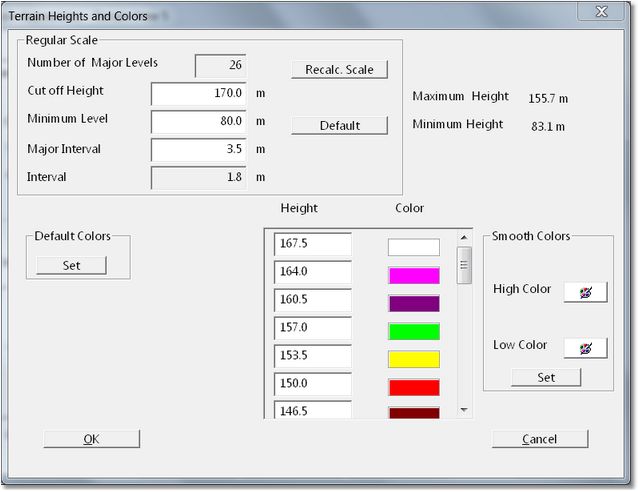638x492 pixels.
Task: Edit the 146.5 height field
Action: coord(313,409)
